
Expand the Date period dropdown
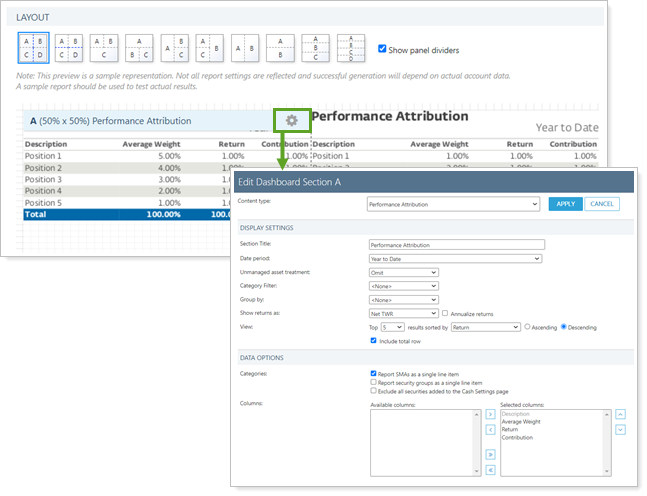(x=455, y=258)
